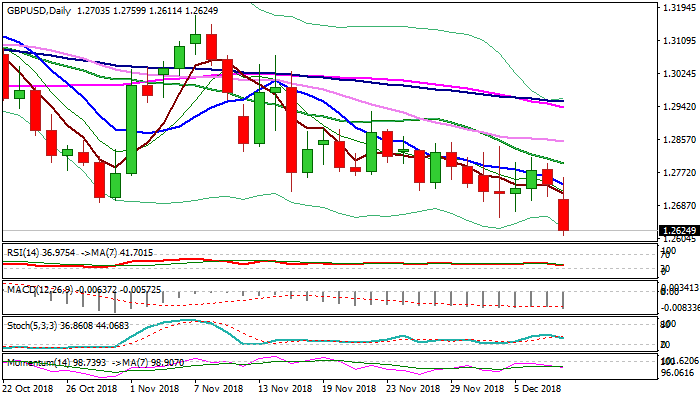This screenshot has height=400, width=700.
Task: Click the 1.31945 price axis level
Action: 679,8
